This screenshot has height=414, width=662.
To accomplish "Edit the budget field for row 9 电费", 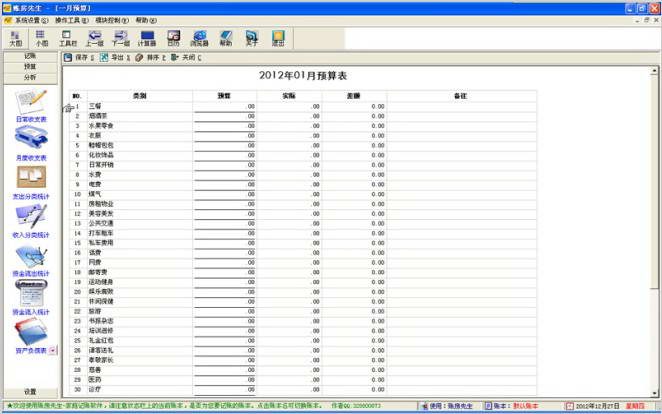I will (x=225, y=184).
